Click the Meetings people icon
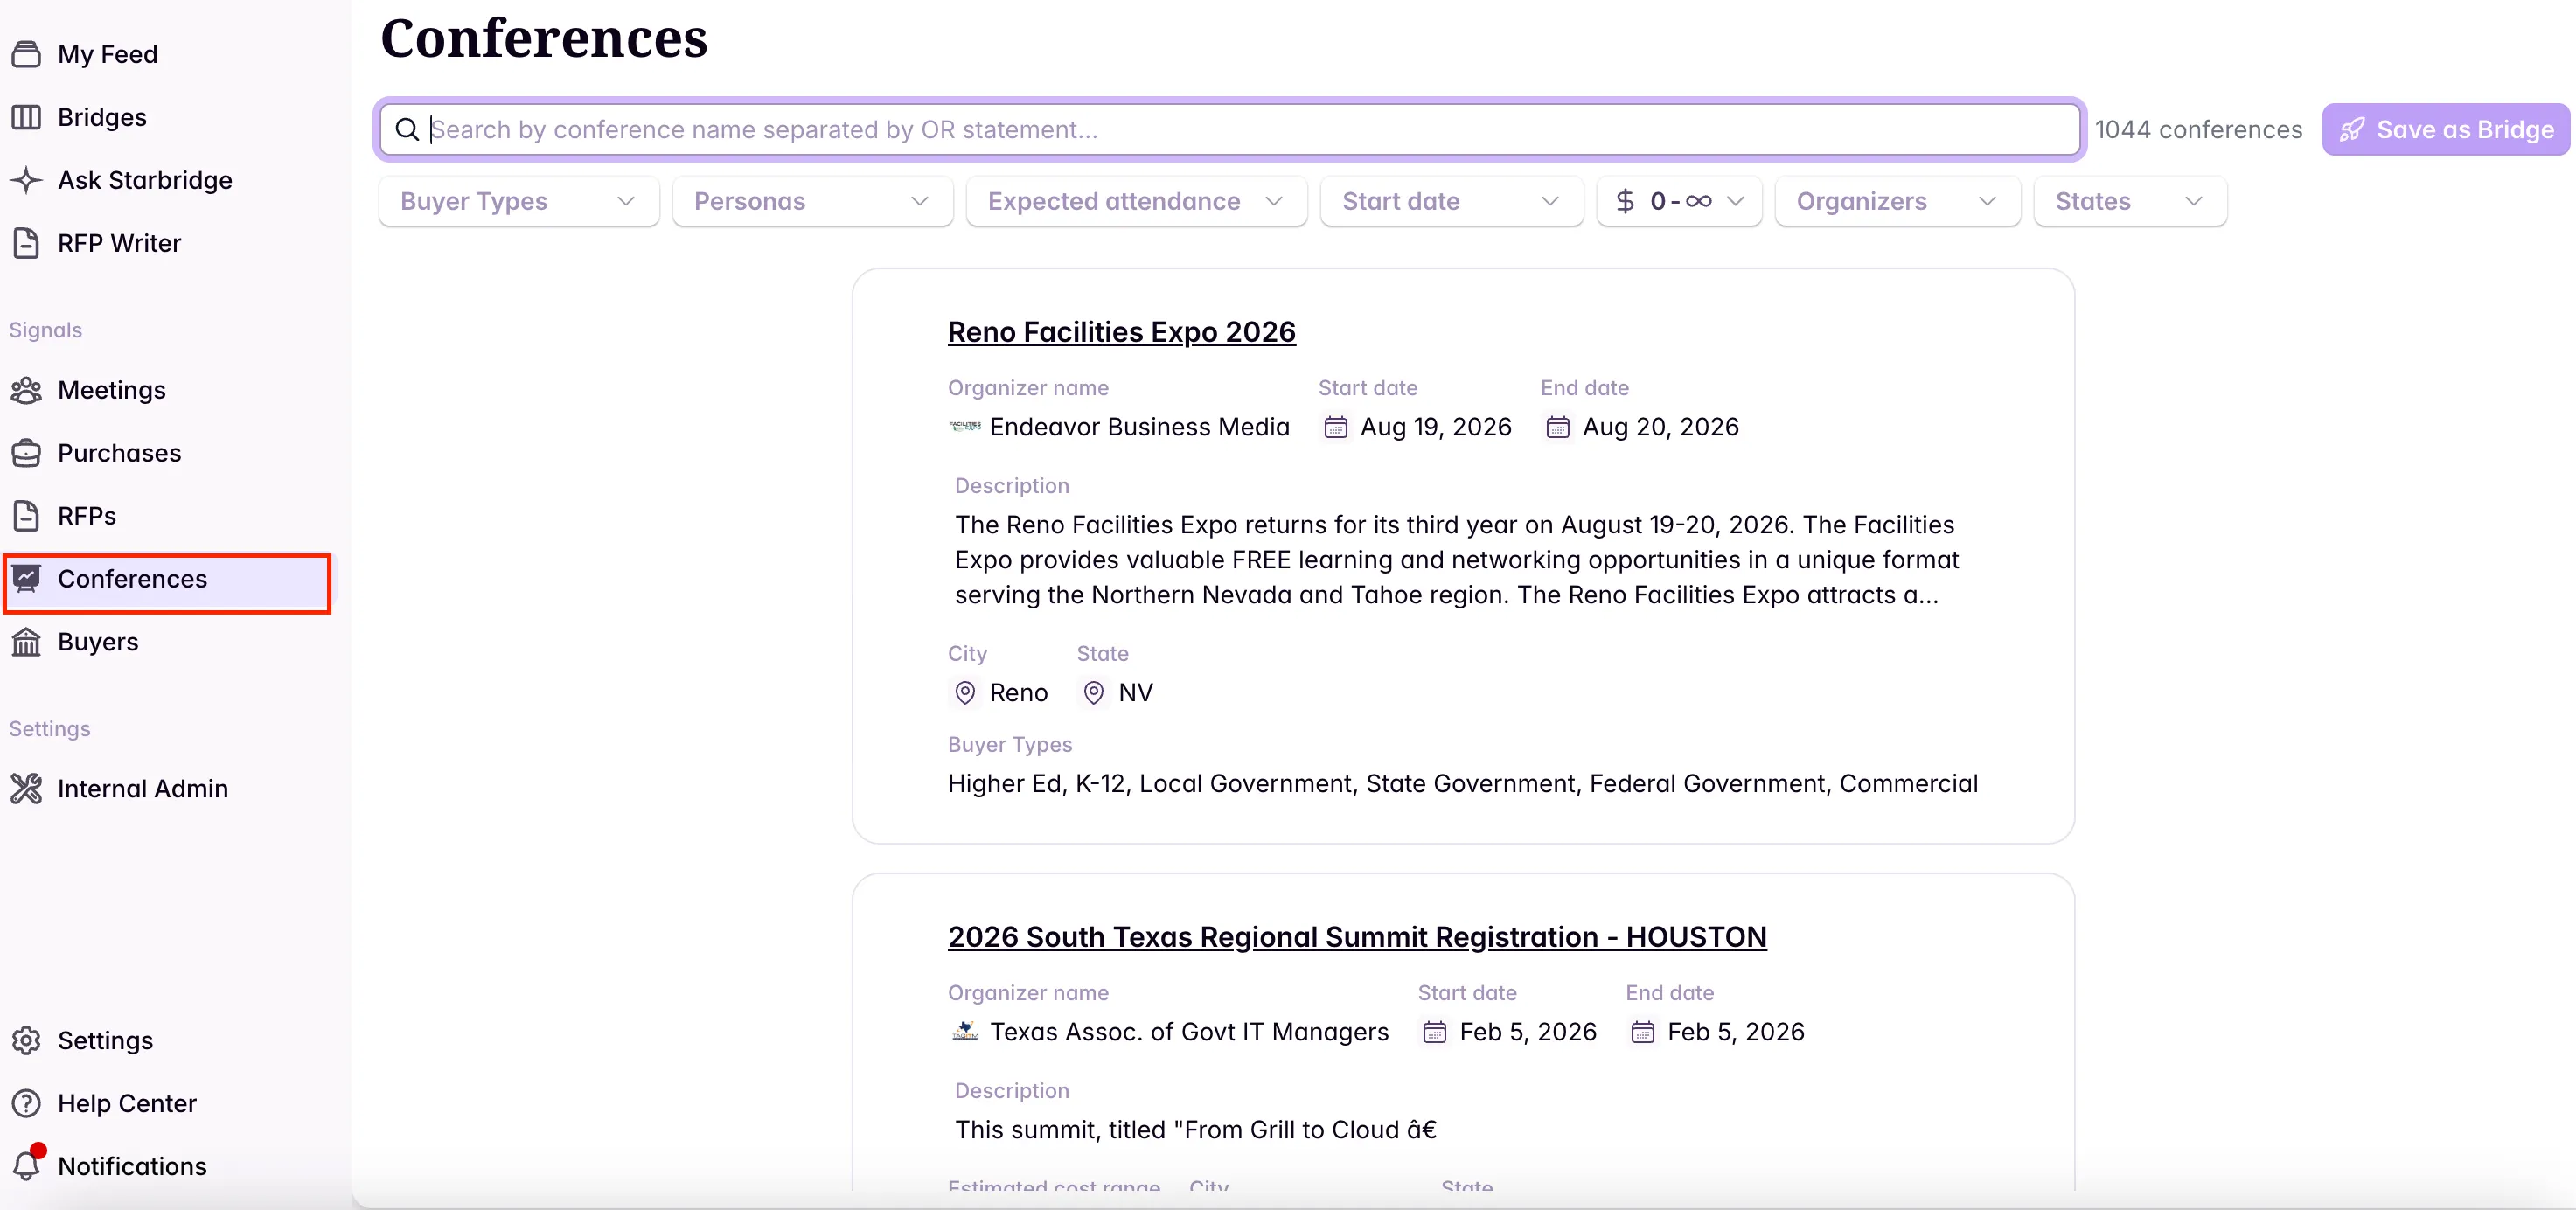 pyautogui.click(x=26, y=390)
